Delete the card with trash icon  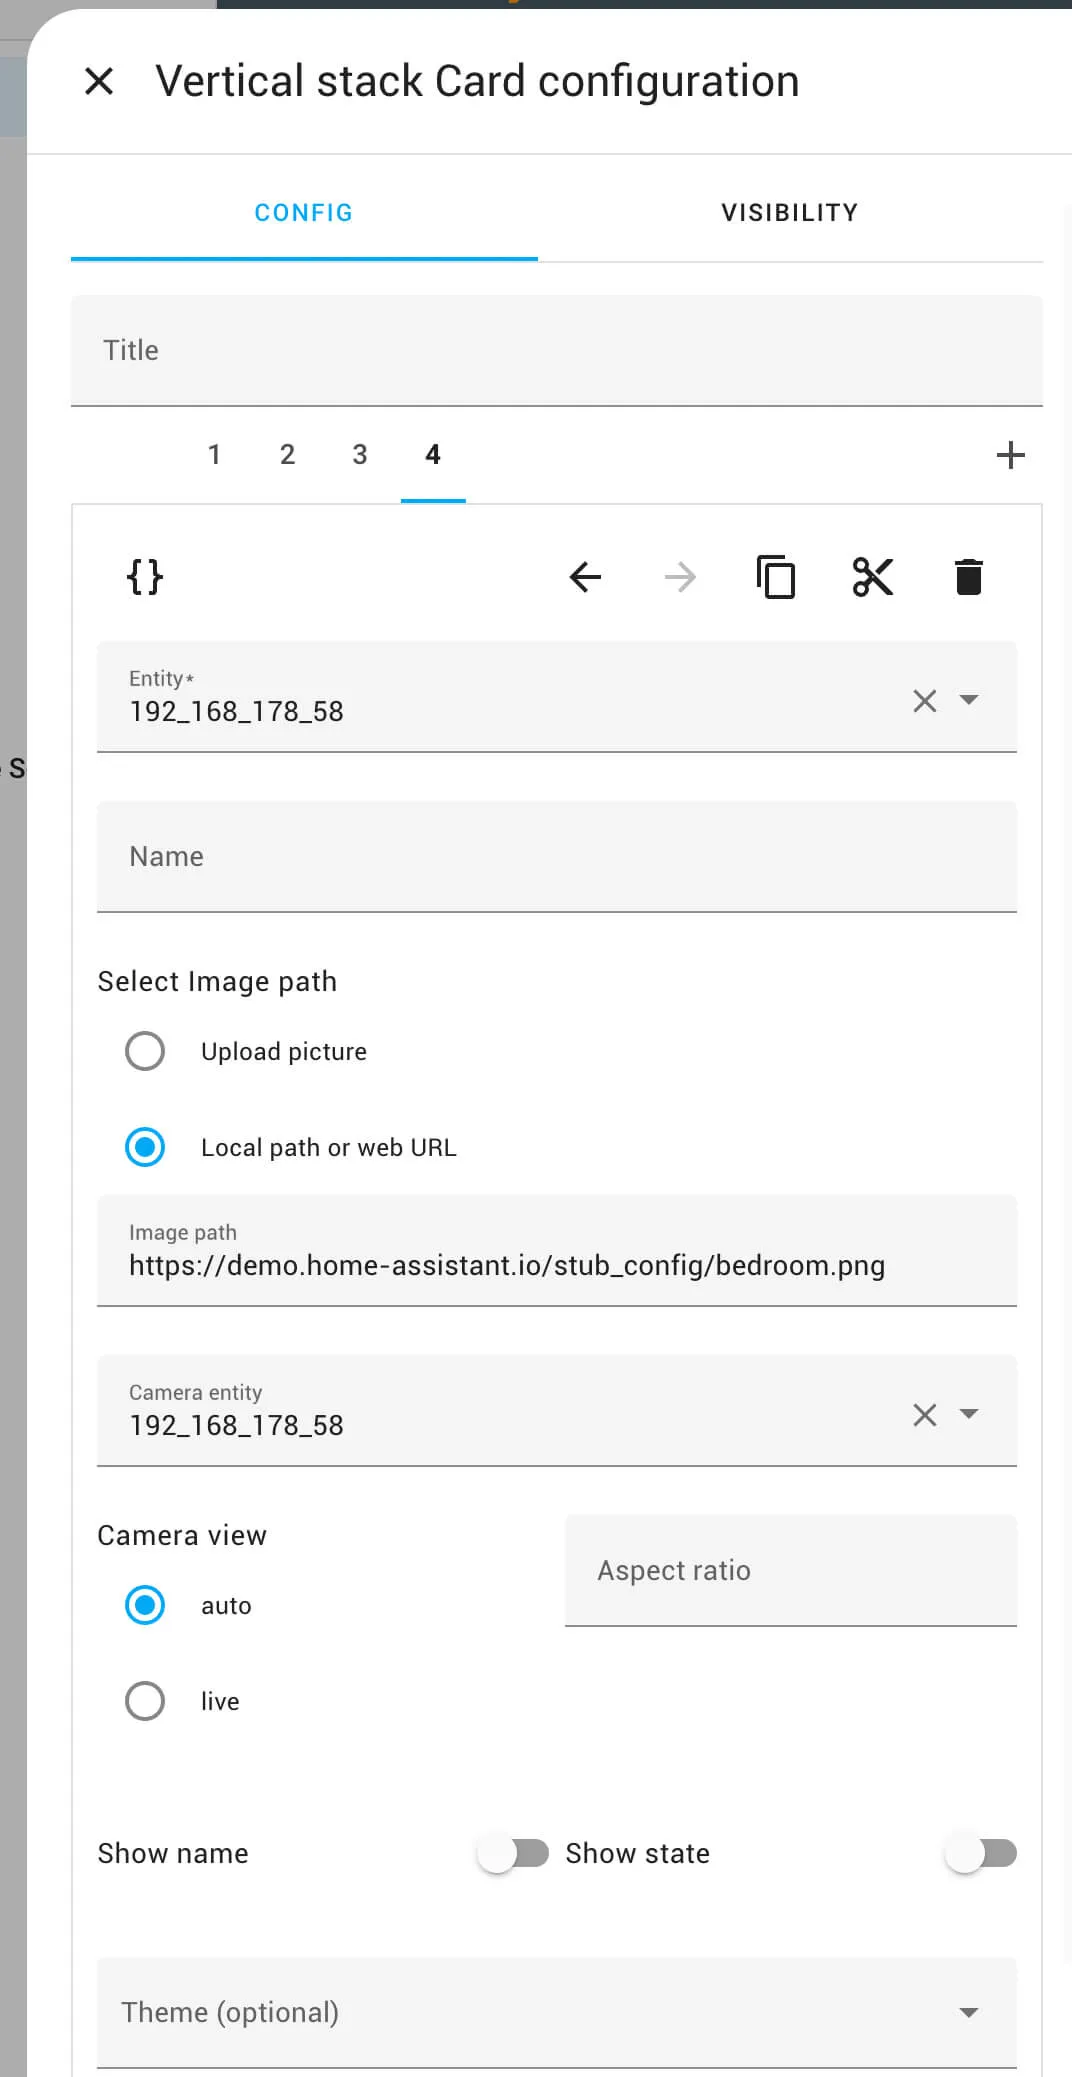[x=969, y=577]
